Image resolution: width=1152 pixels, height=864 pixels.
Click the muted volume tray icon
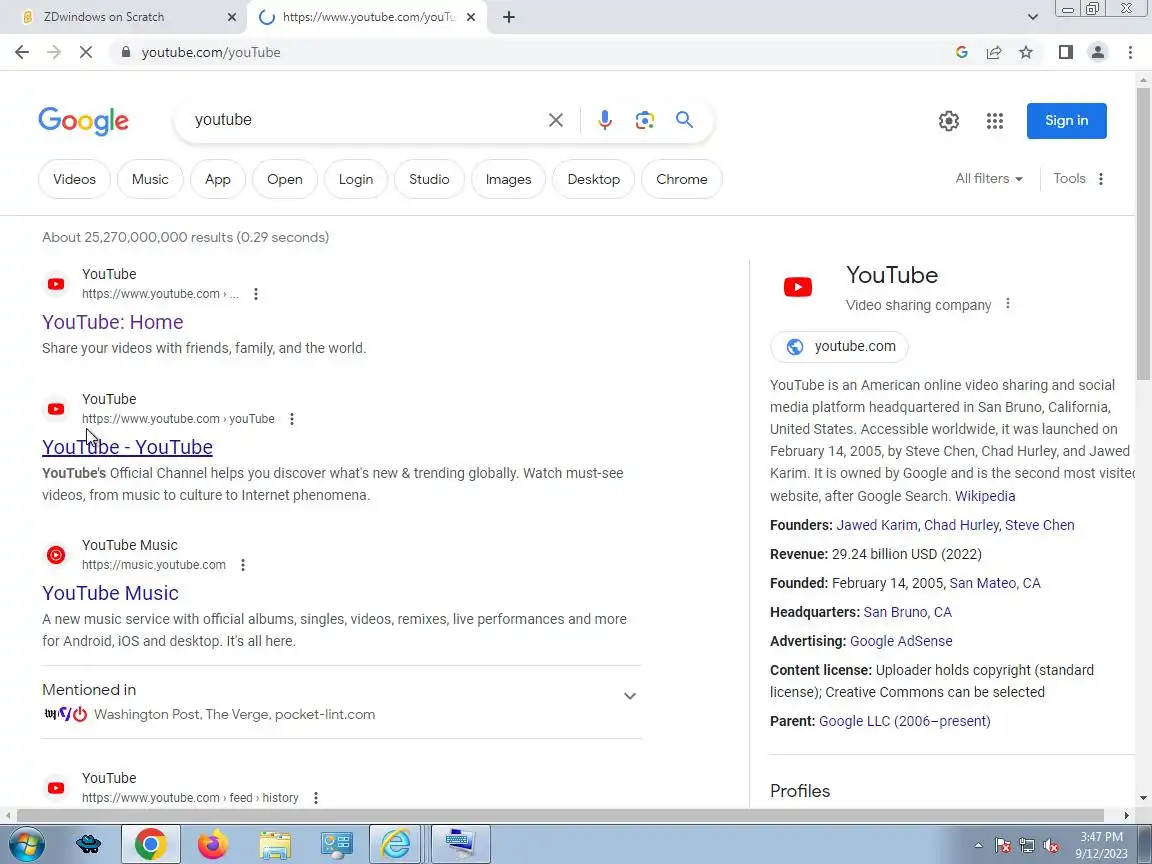[1051, 846]
